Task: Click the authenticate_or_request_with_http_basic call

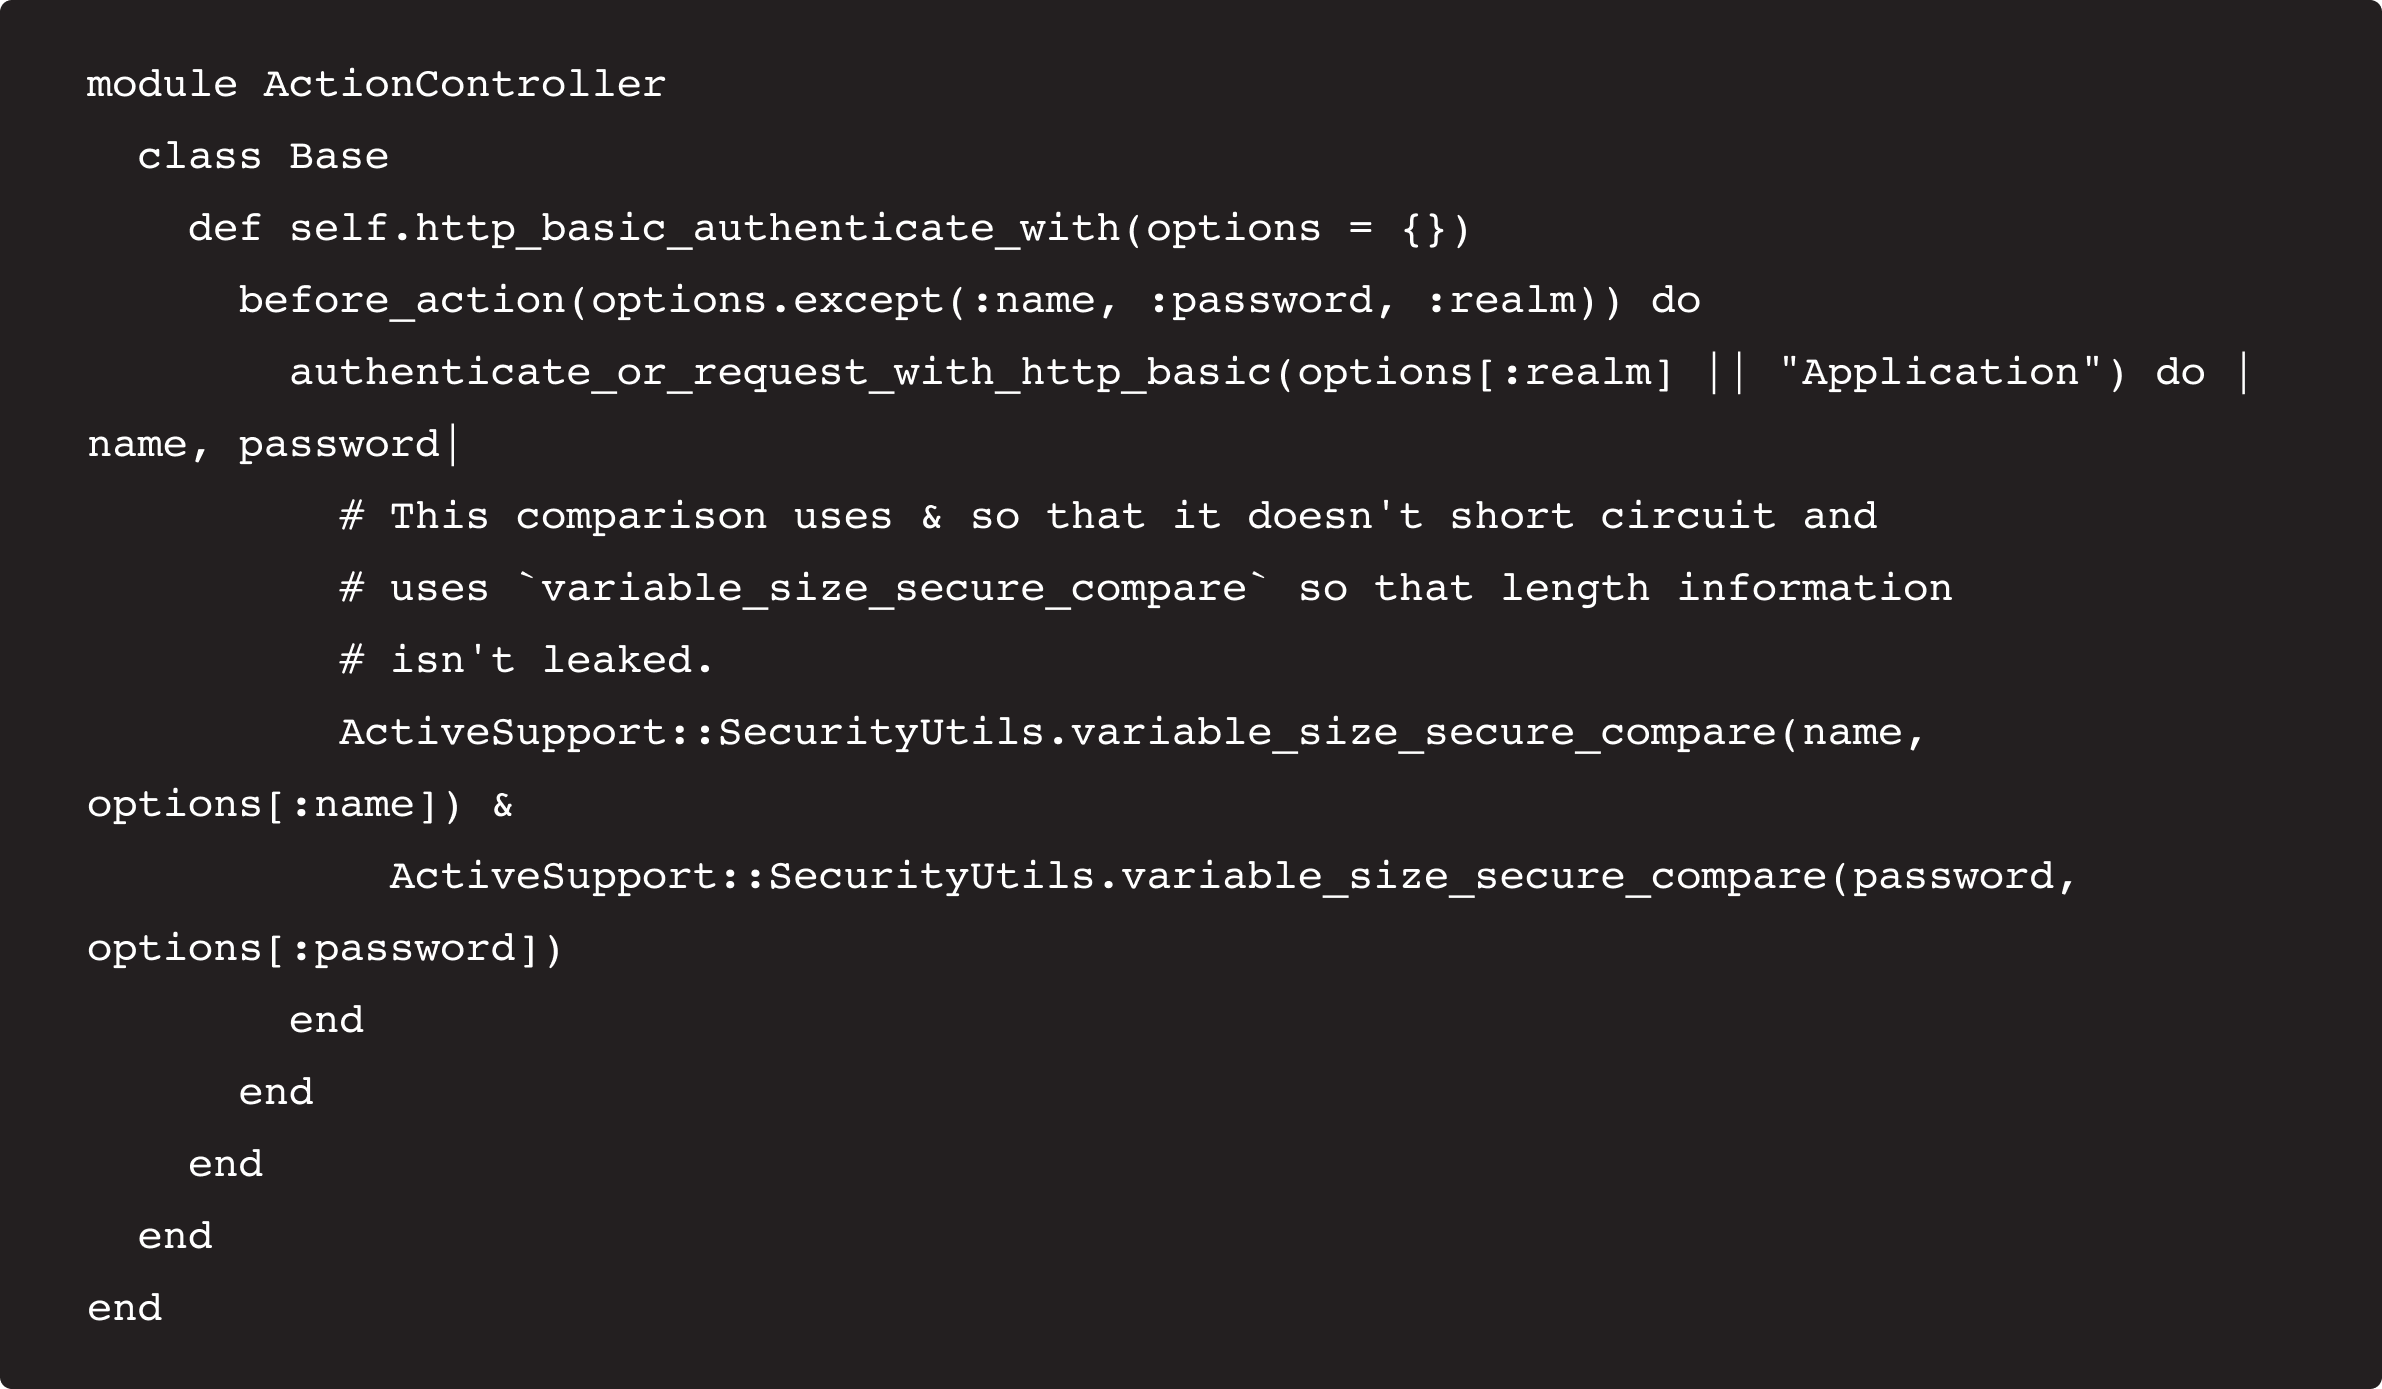Action: click(x=780, y=372)
